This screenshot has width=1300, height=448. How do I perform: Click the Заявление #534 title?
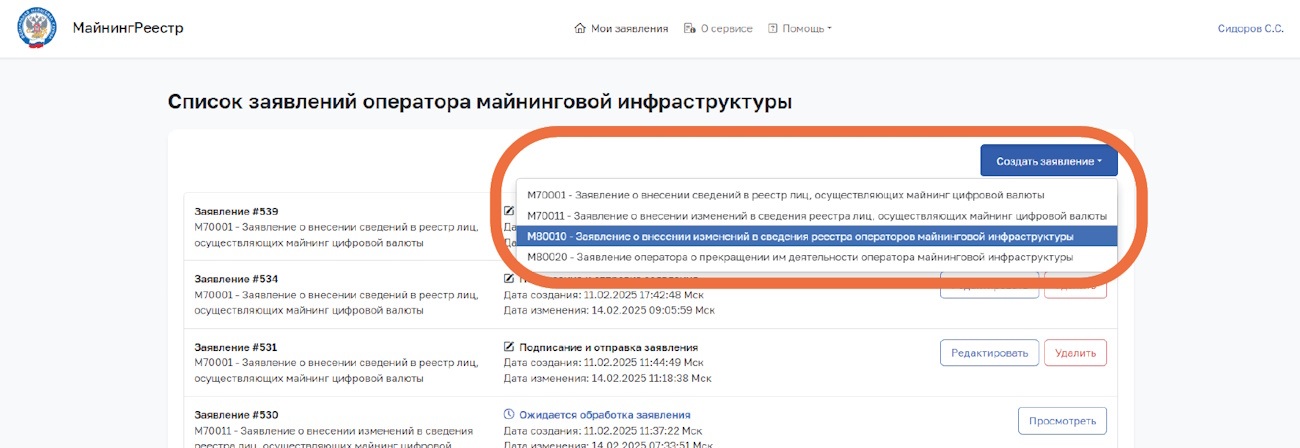[236, 279]
